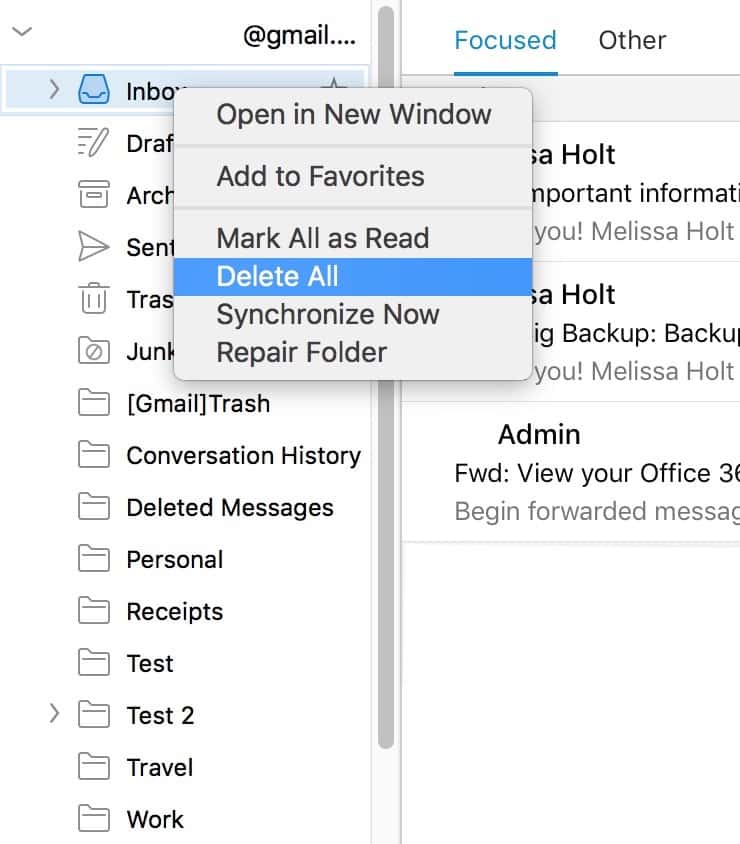
Task: Expand the Inbox folder chevron
Action: click(54, 91)
